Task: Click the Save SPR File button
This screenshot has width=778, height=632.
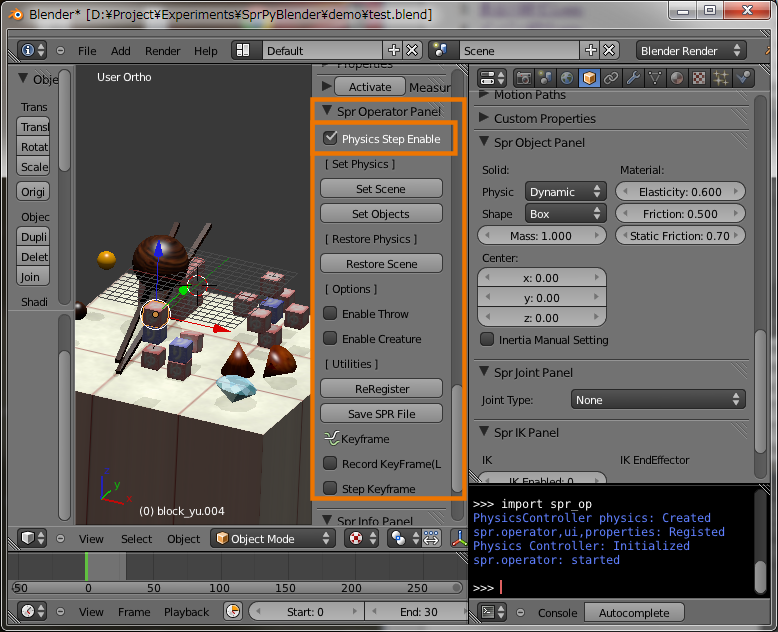Action: tap(381, 413)
